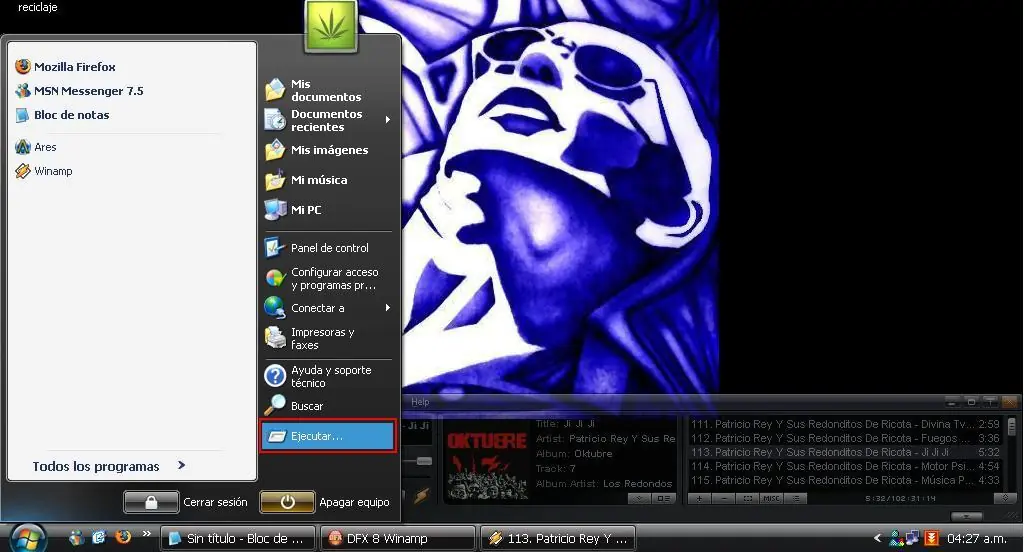This screenshot has height=552, width=1025.
Task: Select playlist track 113 Ji Ji Ji
Action: pos(845,453)
